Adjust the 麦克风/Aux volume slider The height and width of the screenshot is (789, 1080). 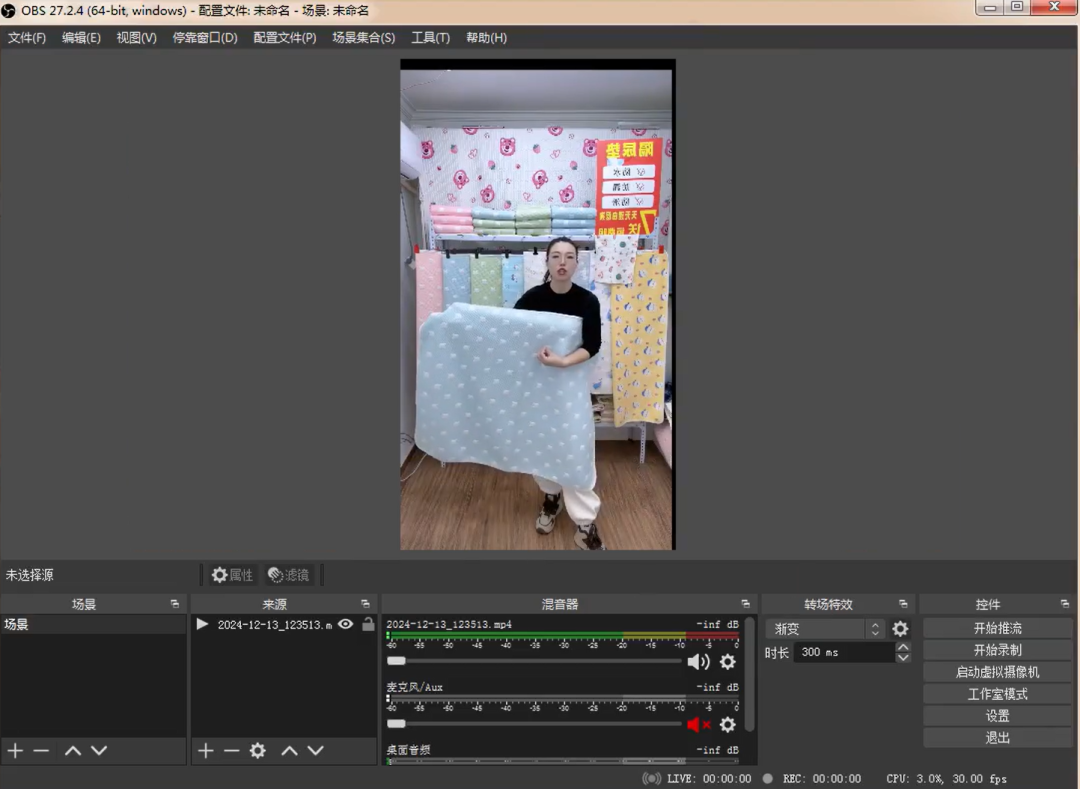534,724
